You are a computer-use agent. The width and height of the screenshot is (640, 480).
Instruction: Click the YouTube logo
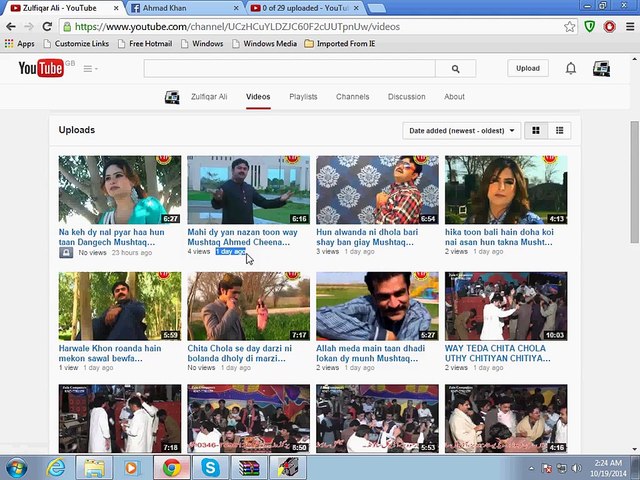click(41, 68)
